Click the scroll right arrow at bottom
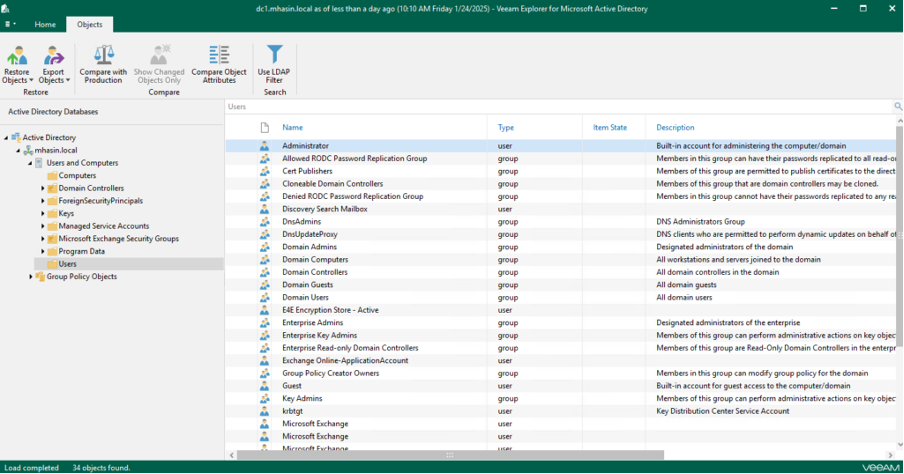The height and width of the screenshot is (474, 904). coord(890,455)
